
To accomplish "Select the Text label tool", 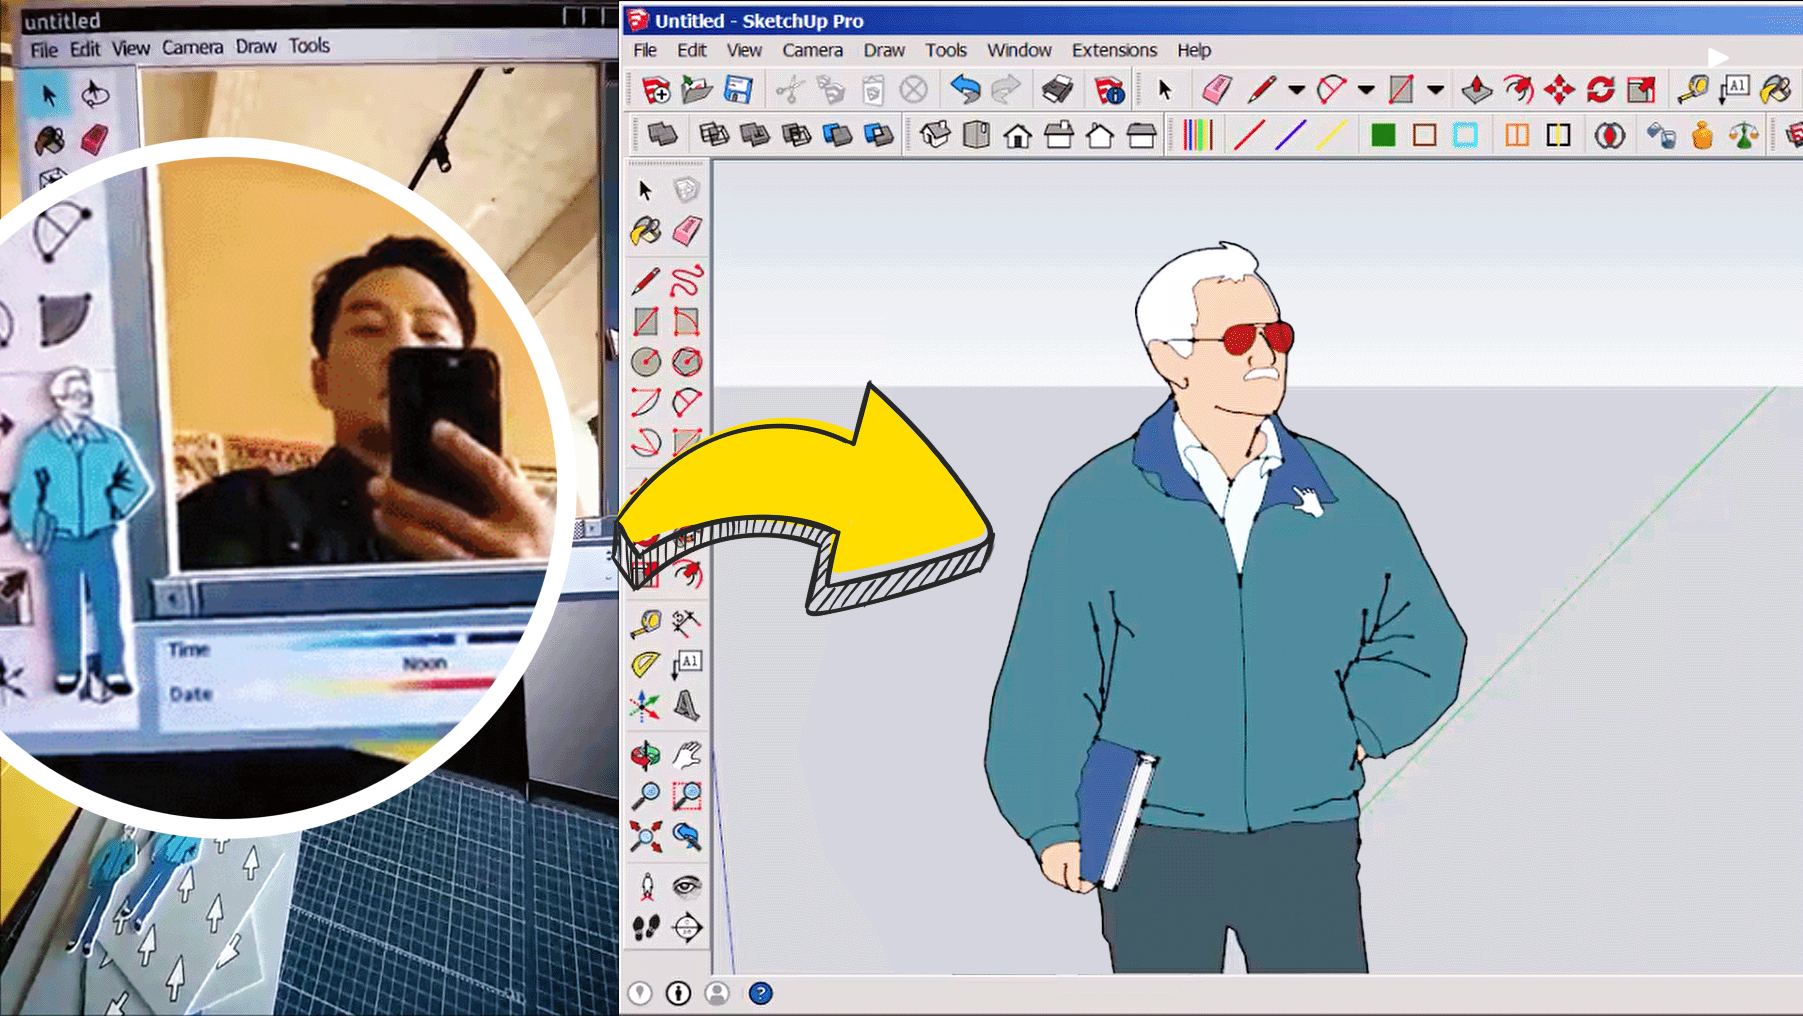I will coord(687,663).
